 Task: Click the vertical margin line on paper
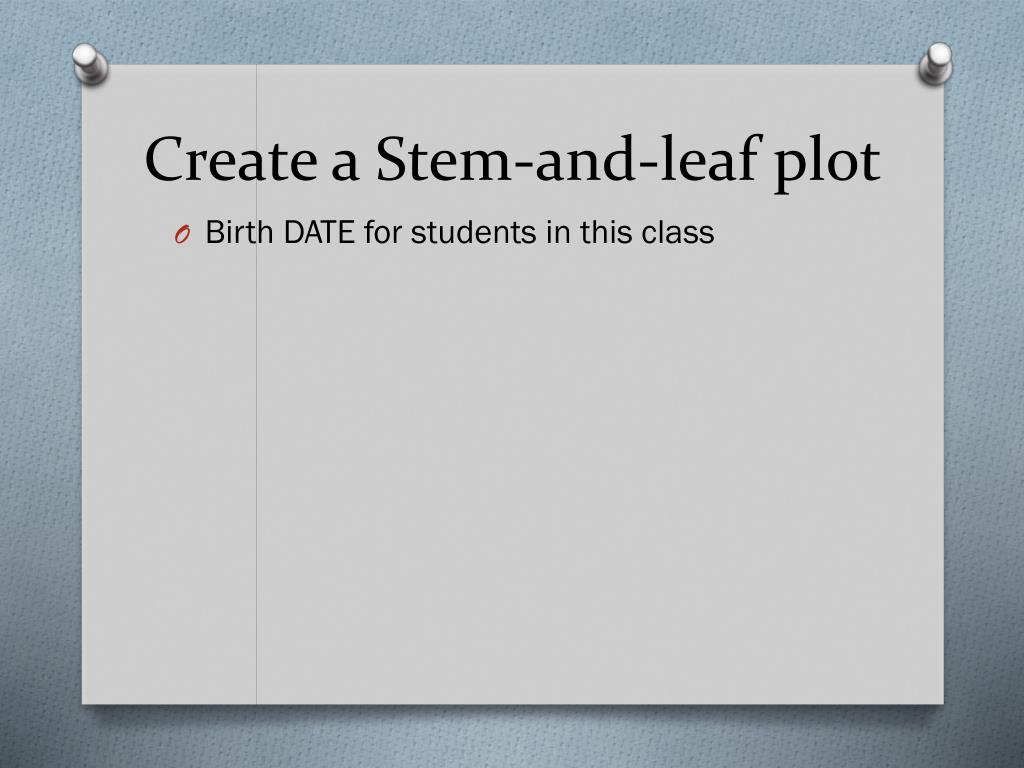point(257,457)
